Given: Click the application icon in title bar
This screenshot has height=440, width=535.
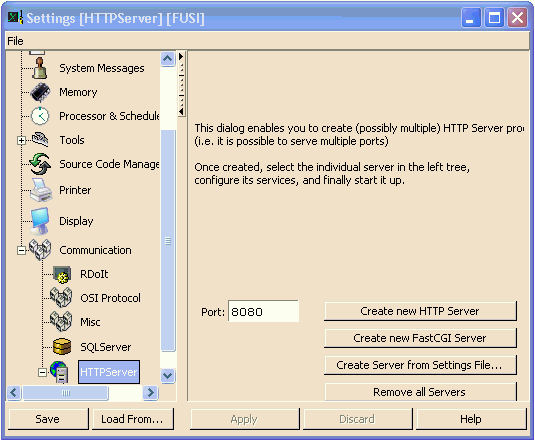Looking at the screenshot, I should (15, 17).
